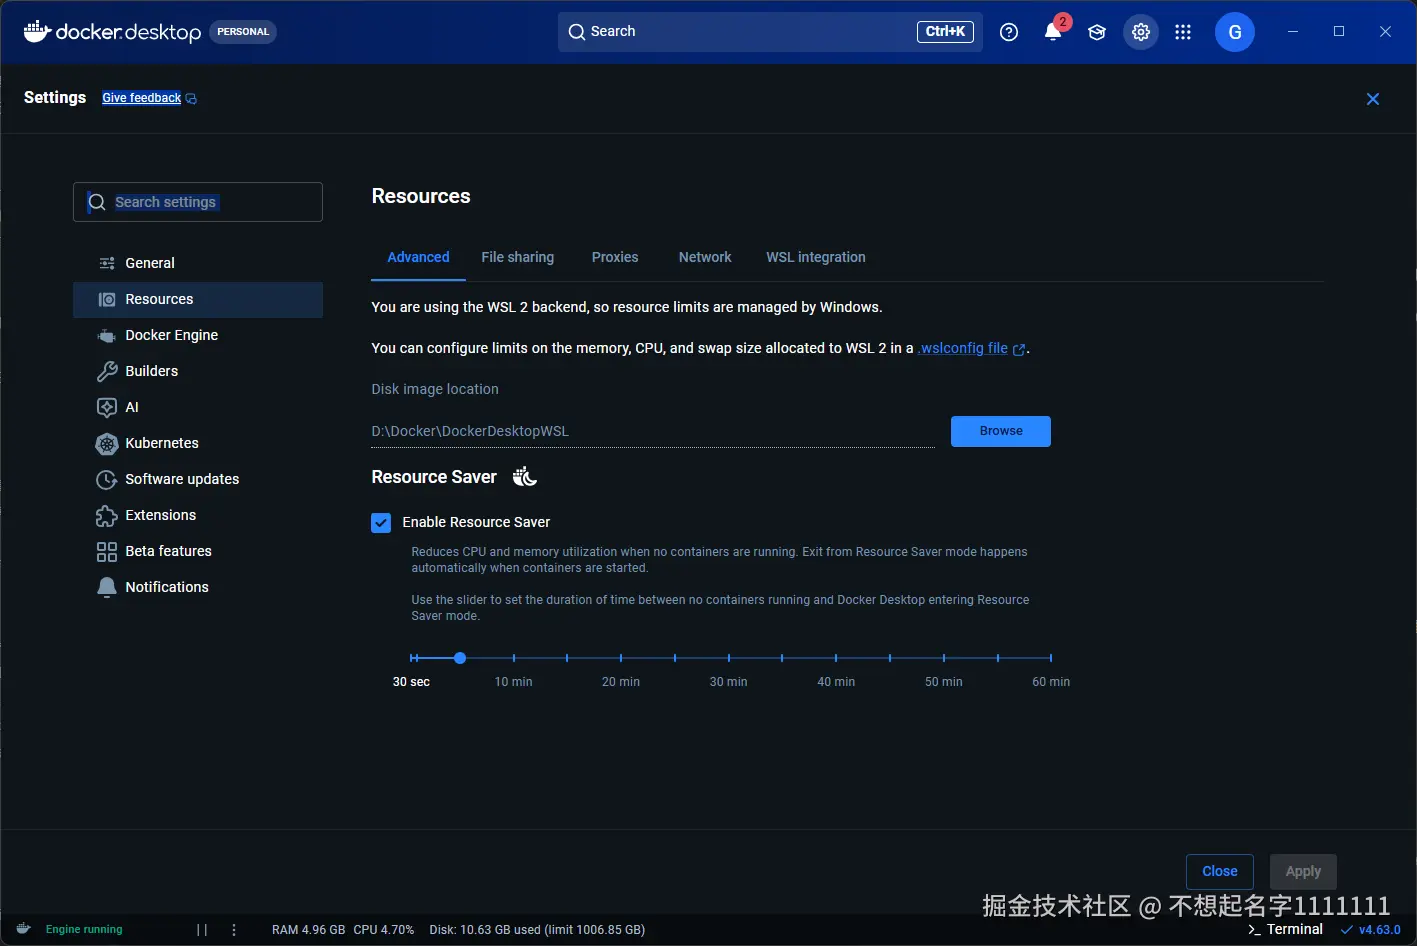1417x946 pixels.
Task: Open Notifications settings section
Action: pyautogui.click(x=198, y=587)
